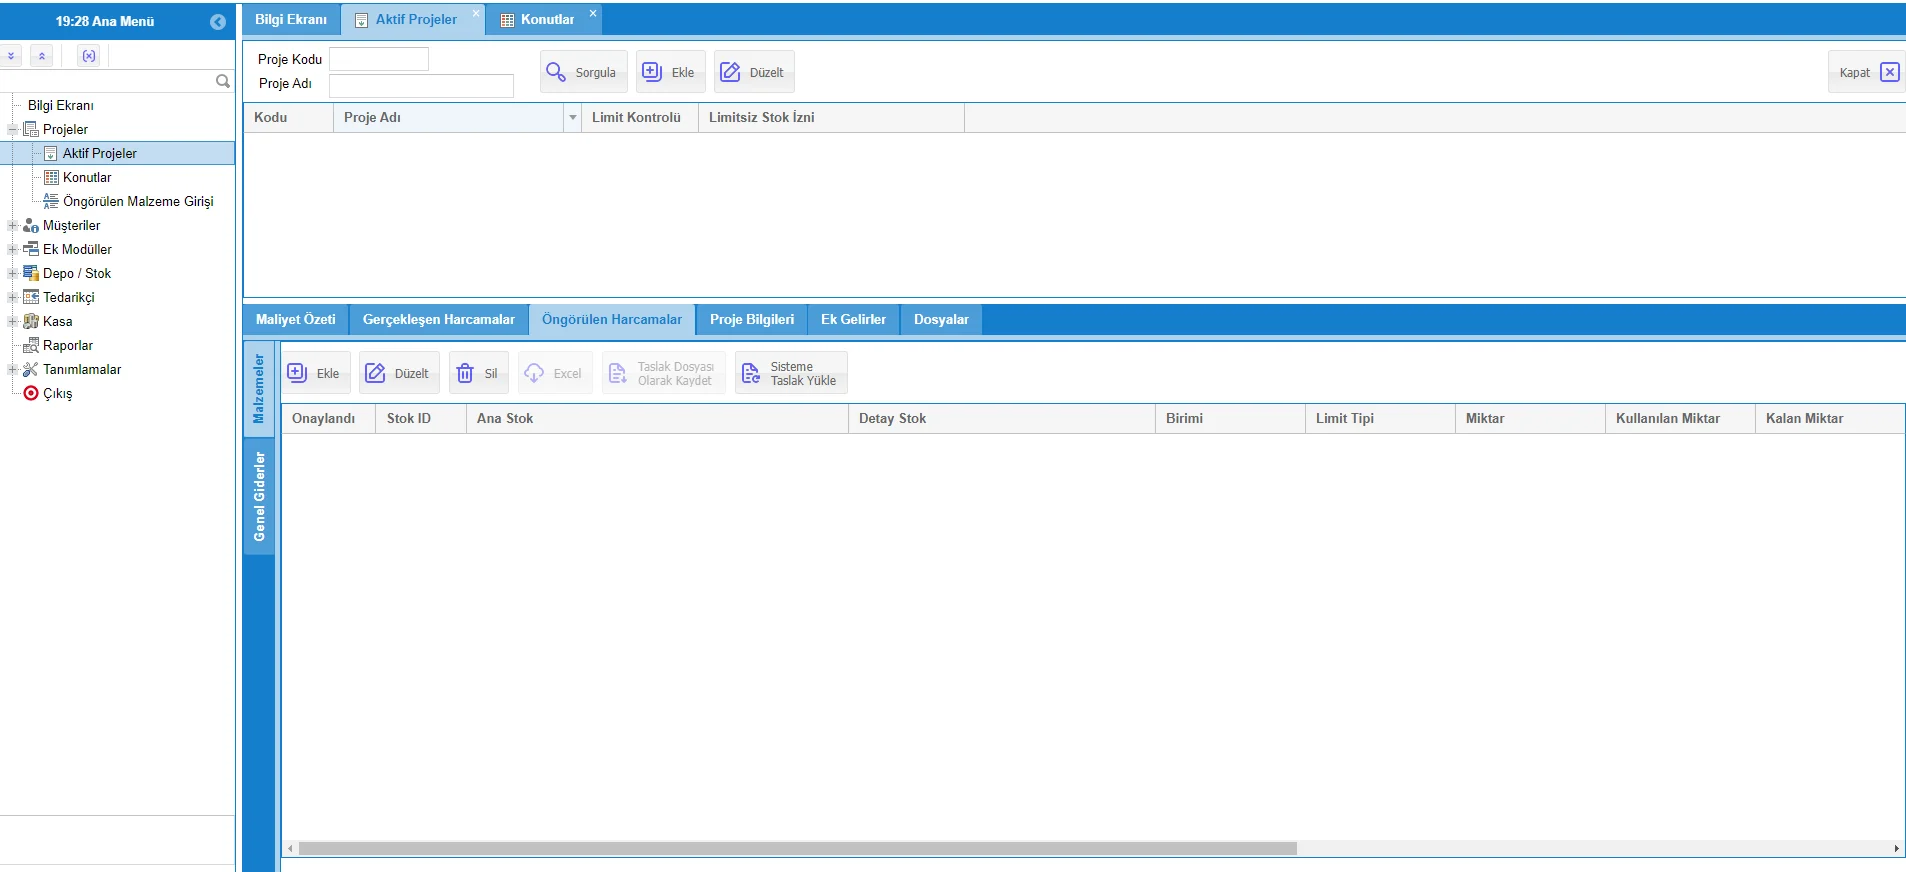Click the expand all double-chevron down icon
Image resolution: width=1906 pixels, height=872 pixels.
coord(12,56)
